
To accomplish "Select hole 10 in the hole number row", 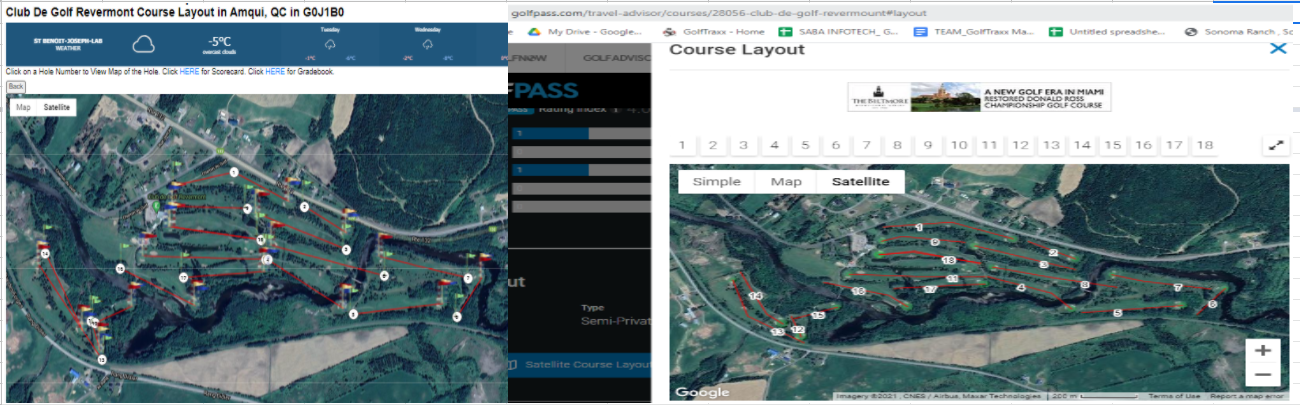I will [x=958, y=145].
